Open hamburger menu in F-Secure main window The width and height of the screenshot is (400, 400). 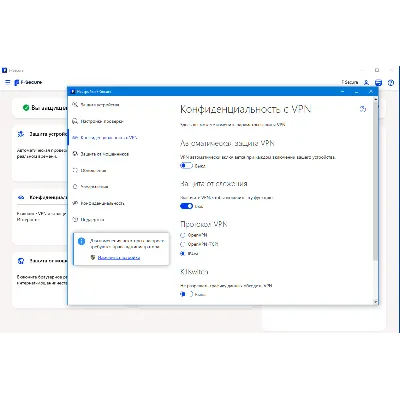[8, 82]
